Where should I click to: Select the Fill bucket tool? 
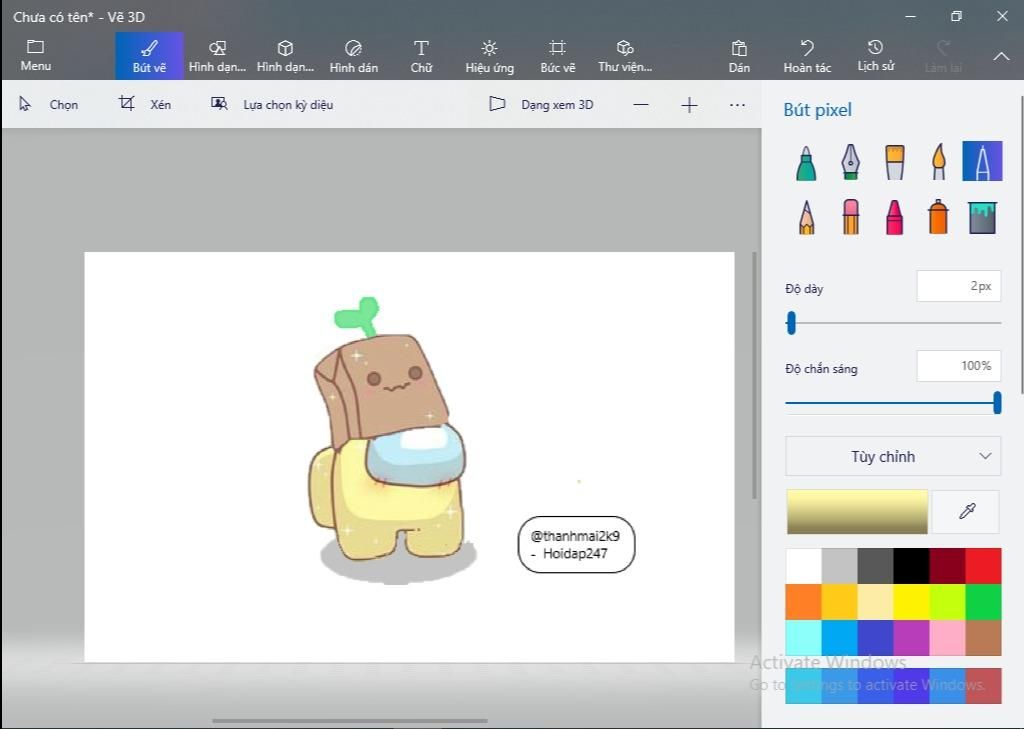click(982, 217)
